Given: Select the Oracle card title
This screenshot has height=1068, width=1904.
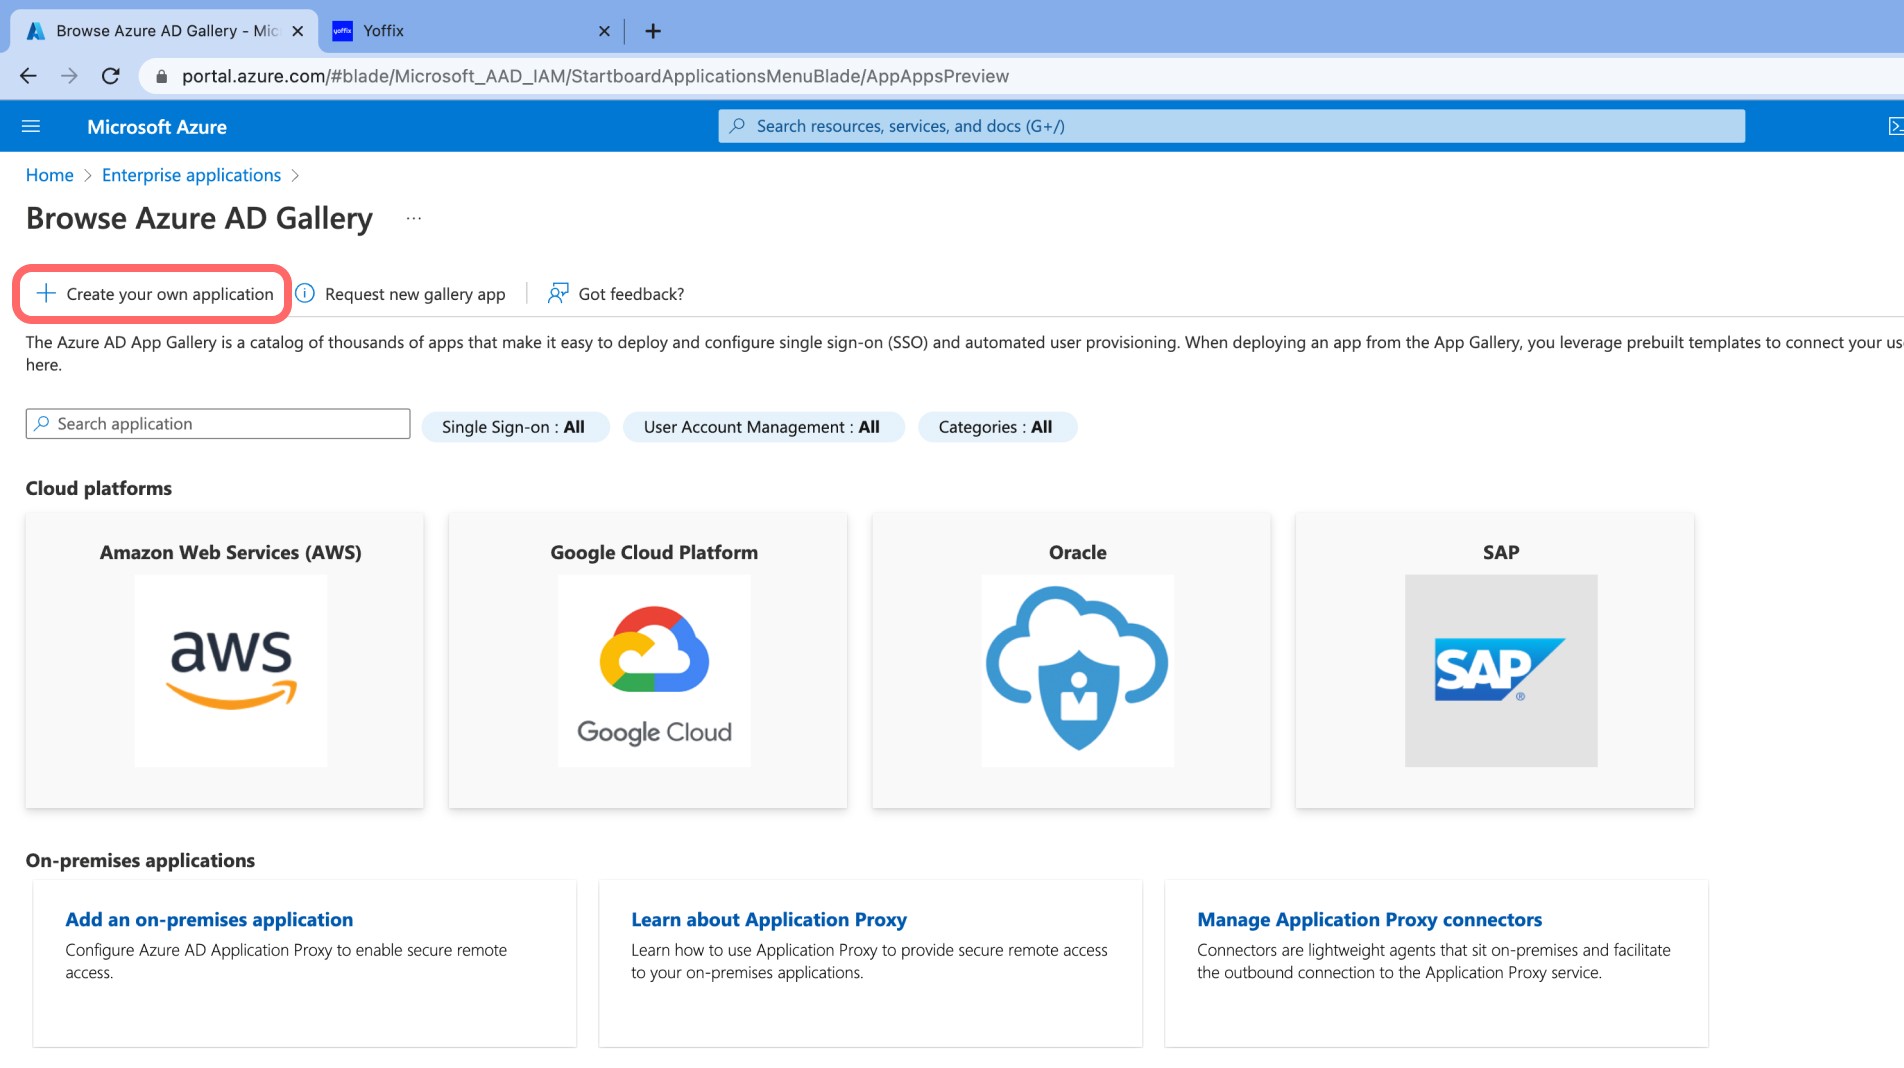Looking at the screenshot, I should tap(1078, 552).
